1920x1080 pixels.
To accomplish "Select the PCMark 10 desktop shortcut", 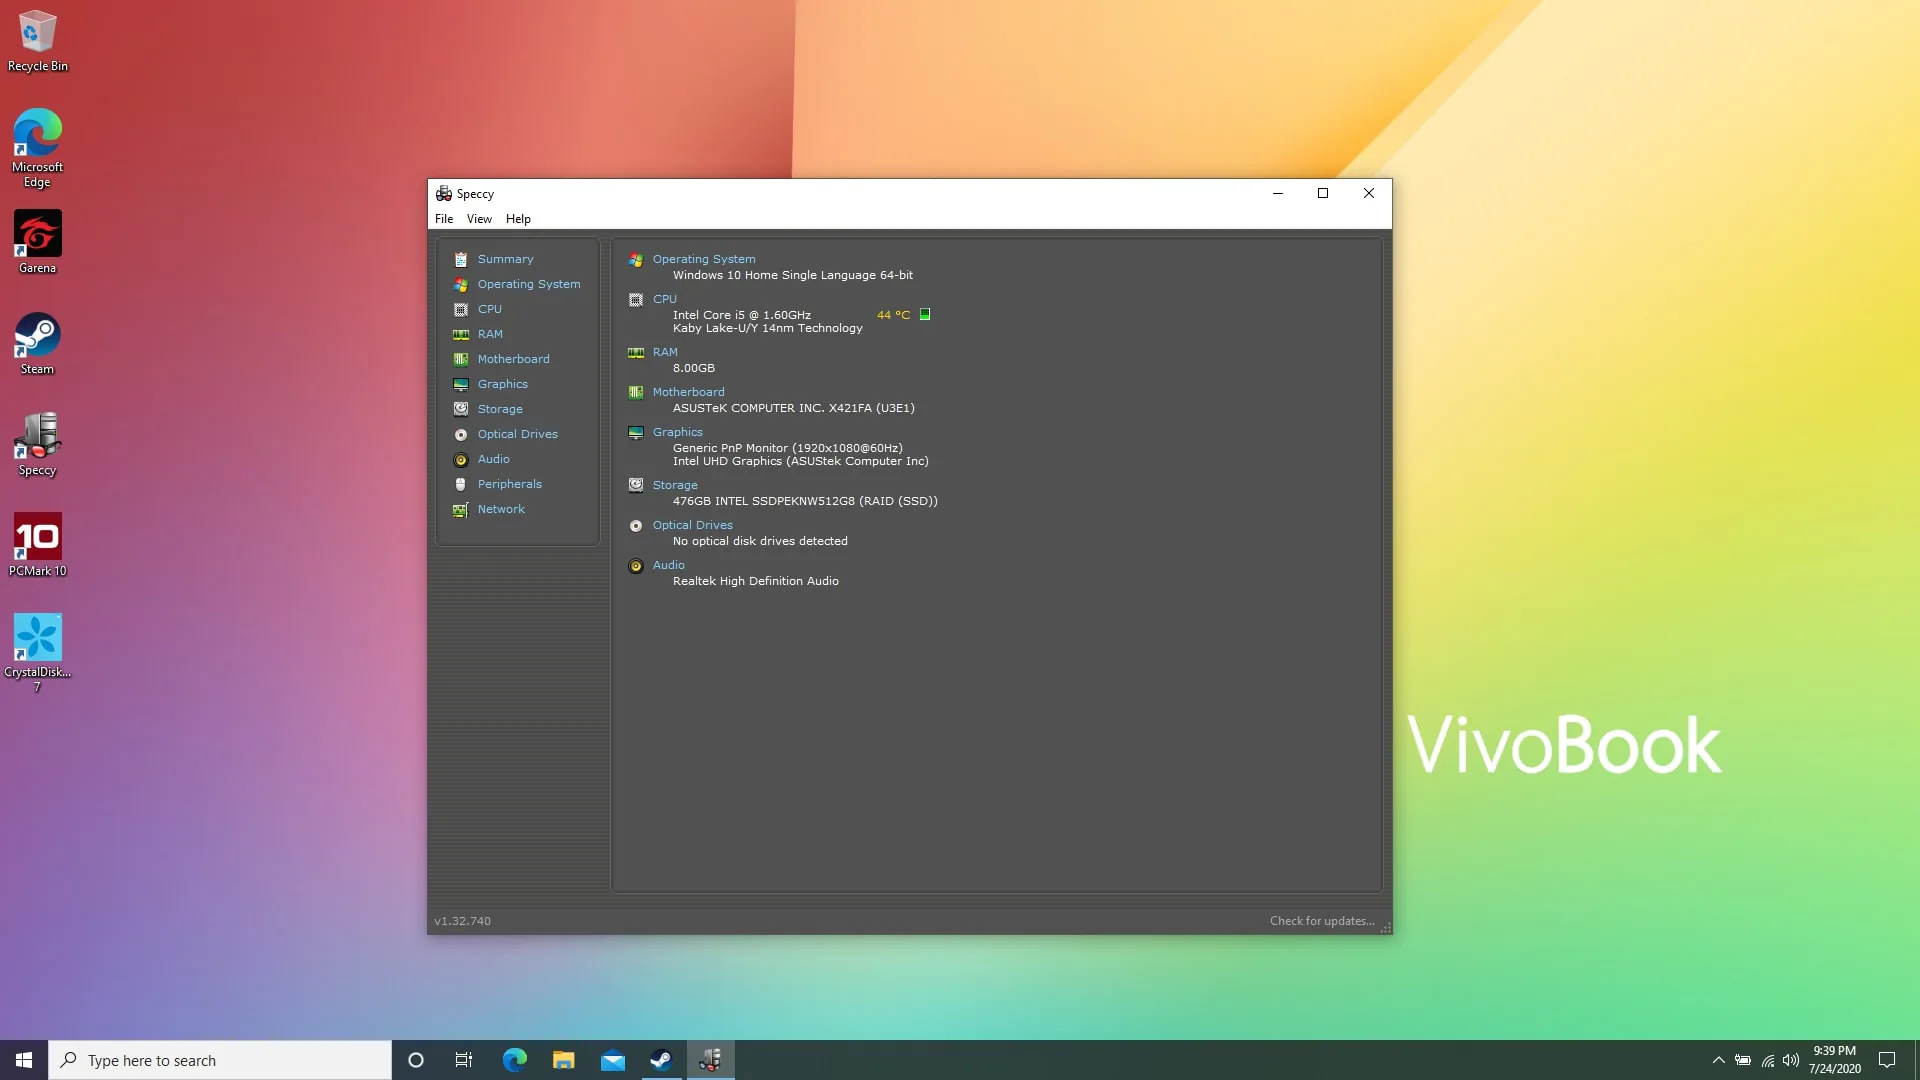I will (x=38, y=545).
